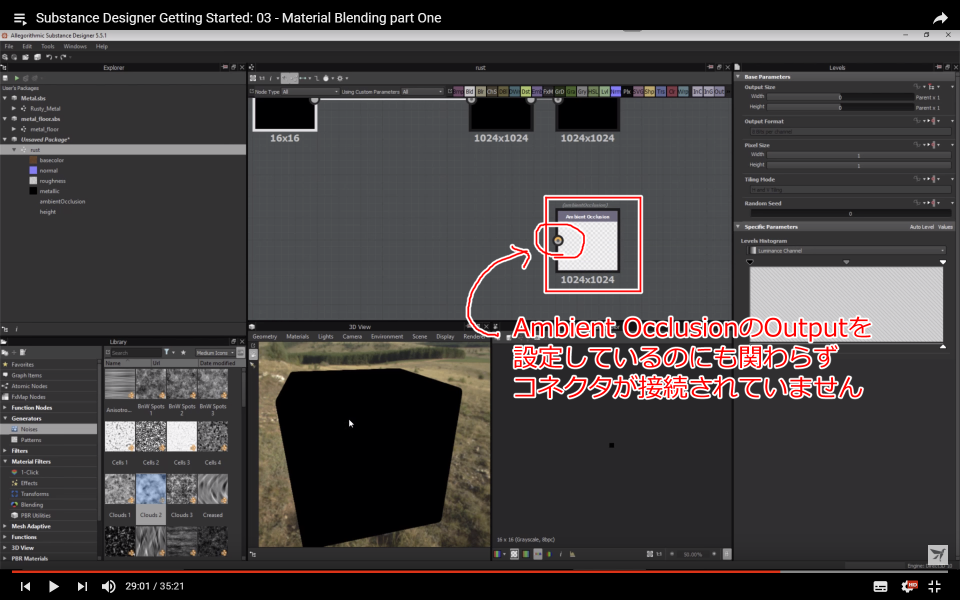Click the 2D view histogram icon

pyautogui.click(x=572, y=554)
